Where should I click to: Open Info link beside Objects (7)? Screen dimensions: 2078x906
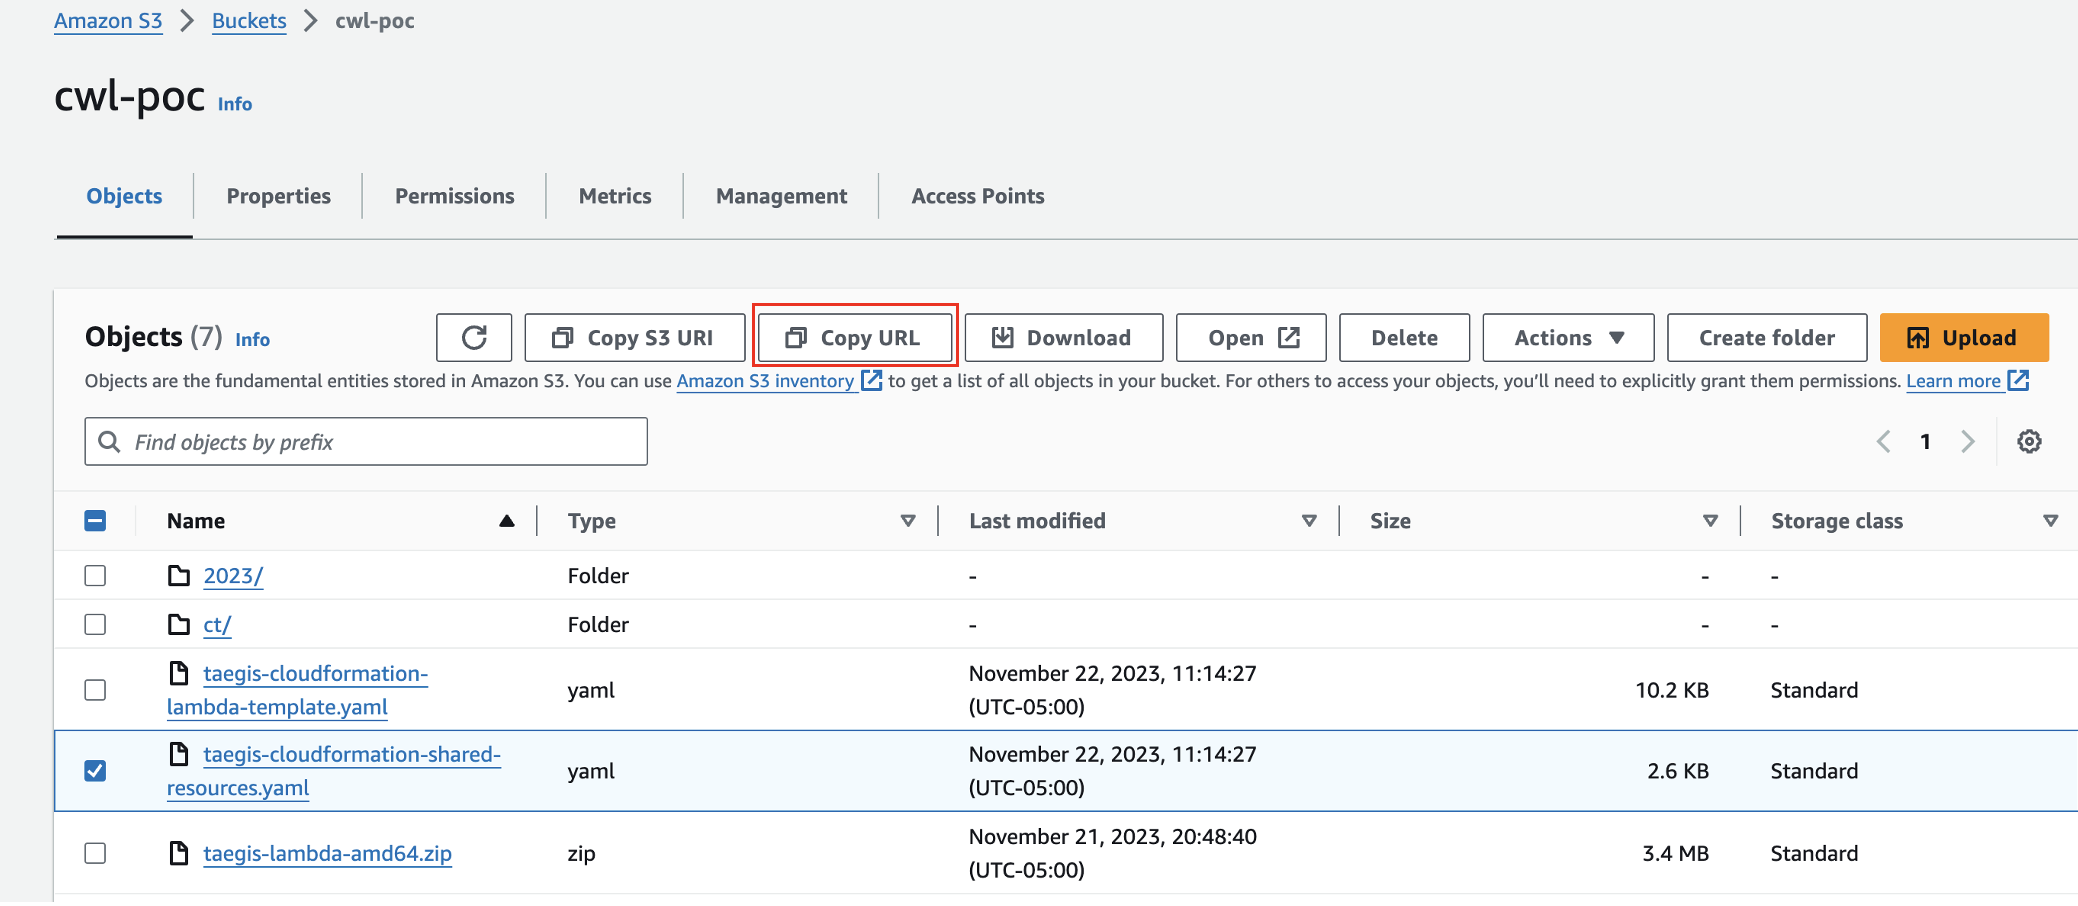(252, 340)
